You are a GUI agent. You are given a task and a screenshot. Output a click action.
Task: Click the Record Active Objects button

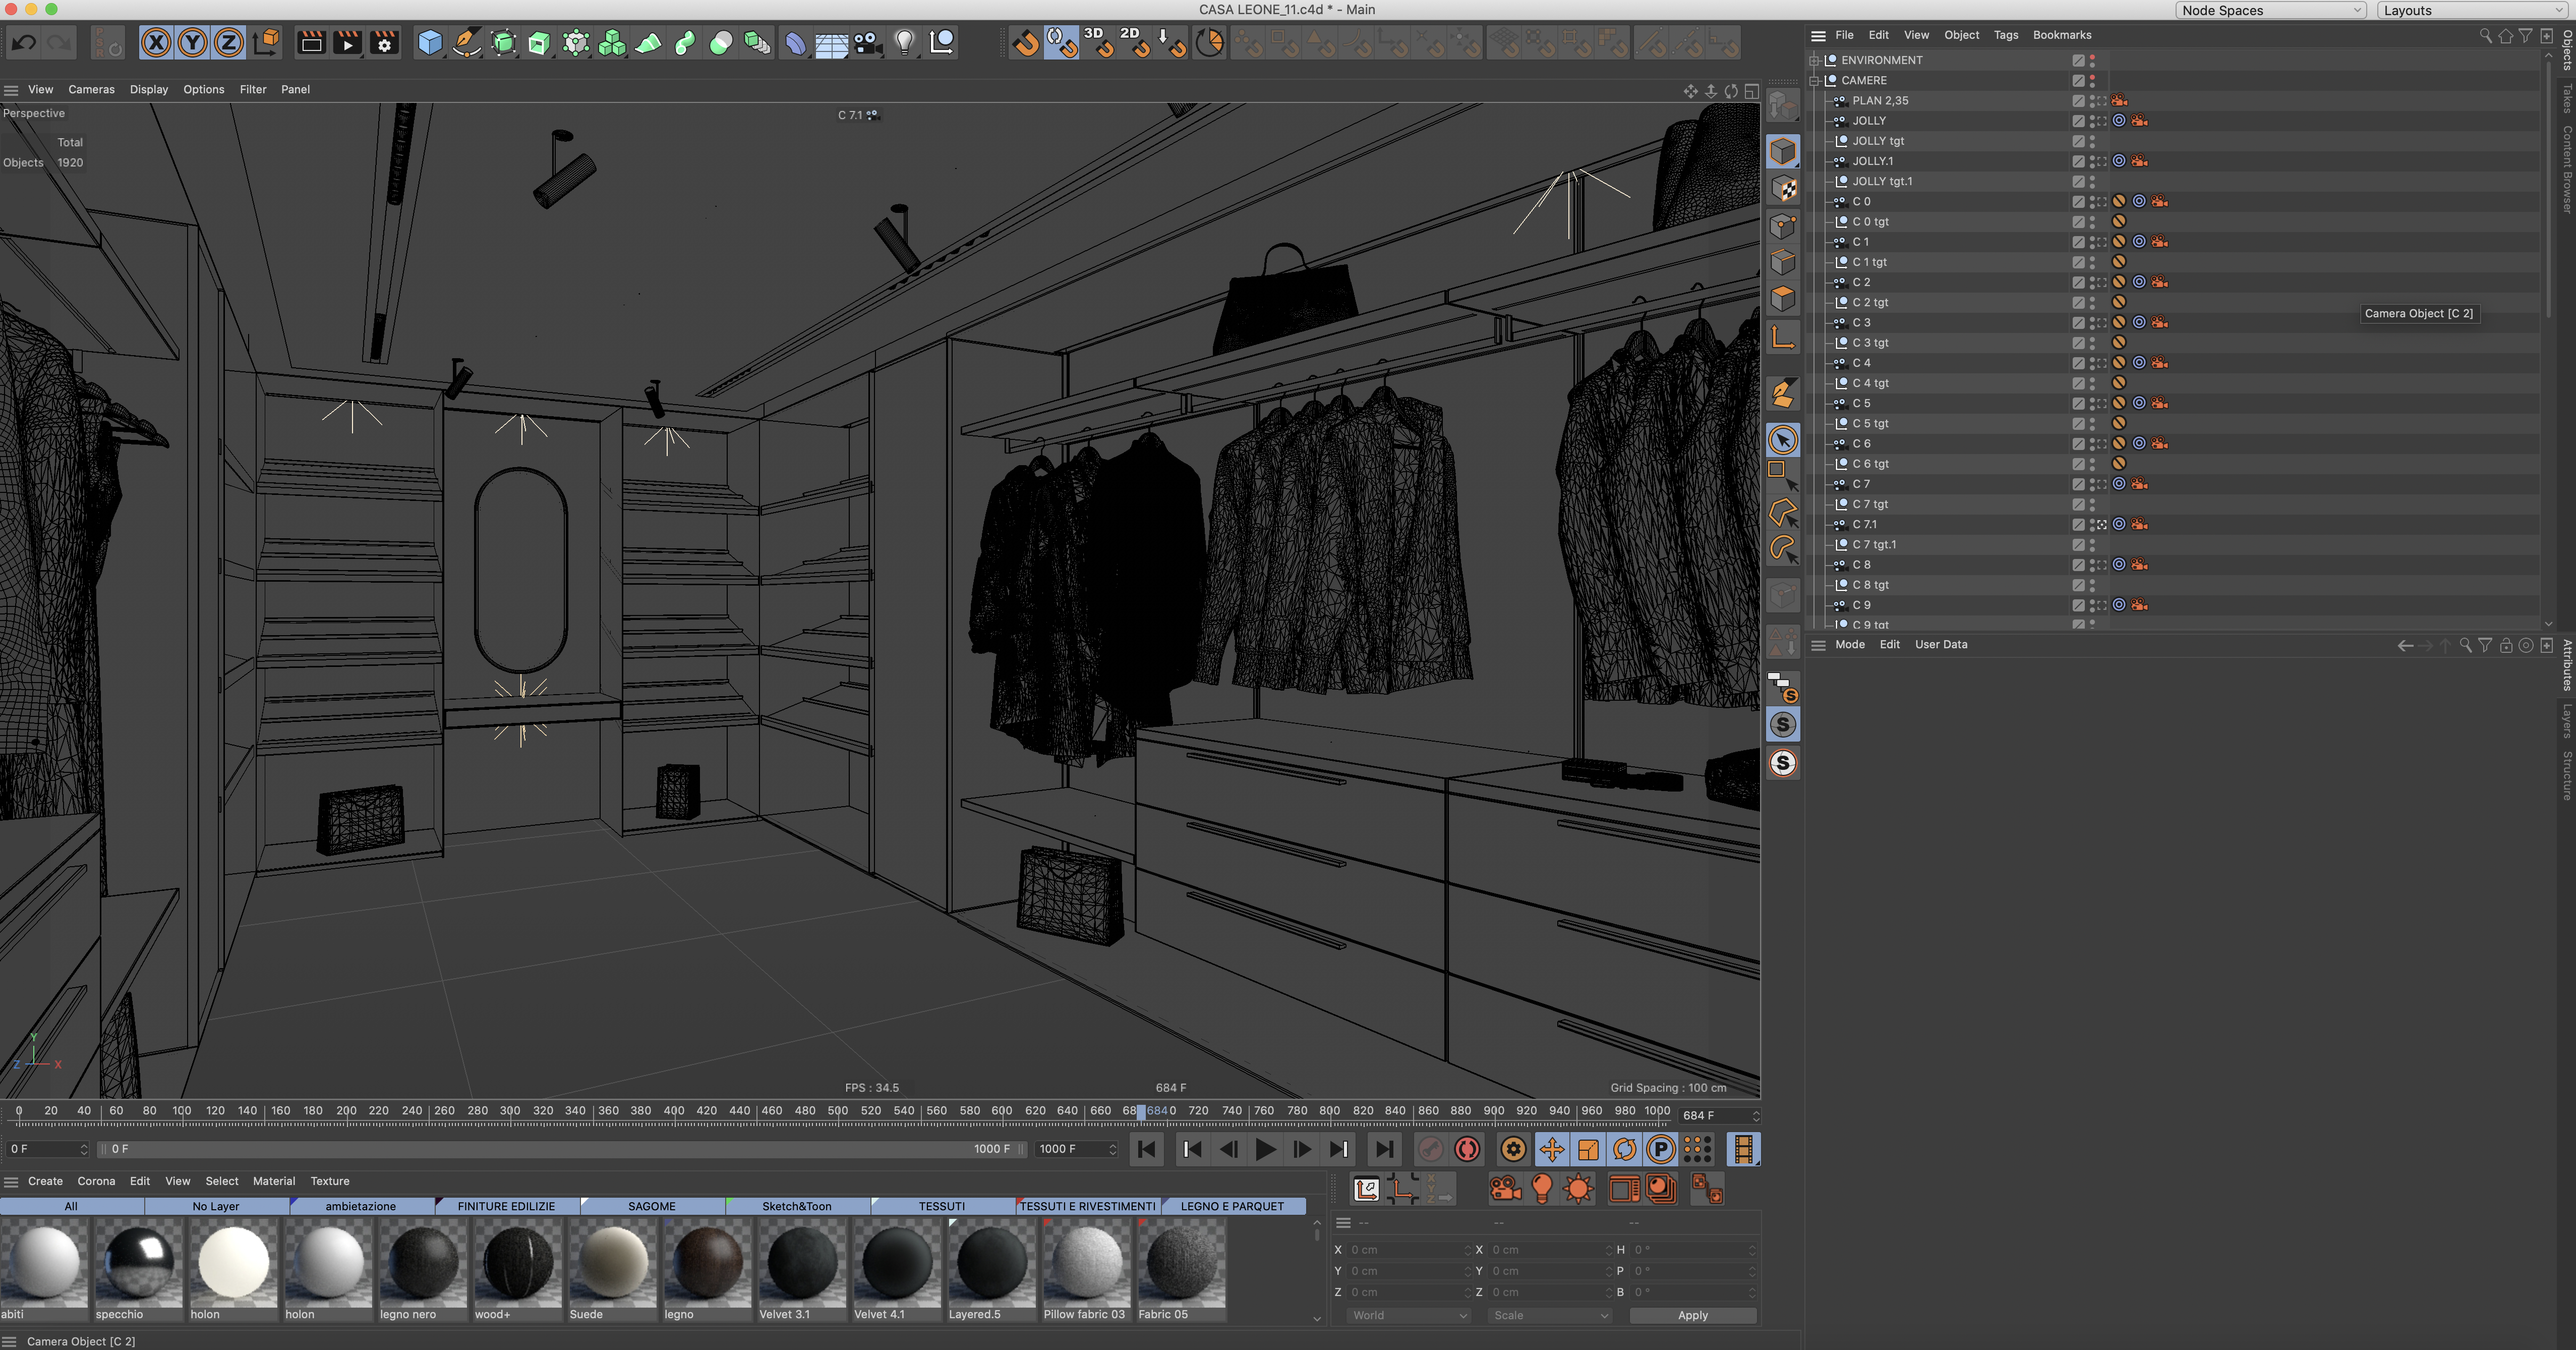coord(1430,1149)
